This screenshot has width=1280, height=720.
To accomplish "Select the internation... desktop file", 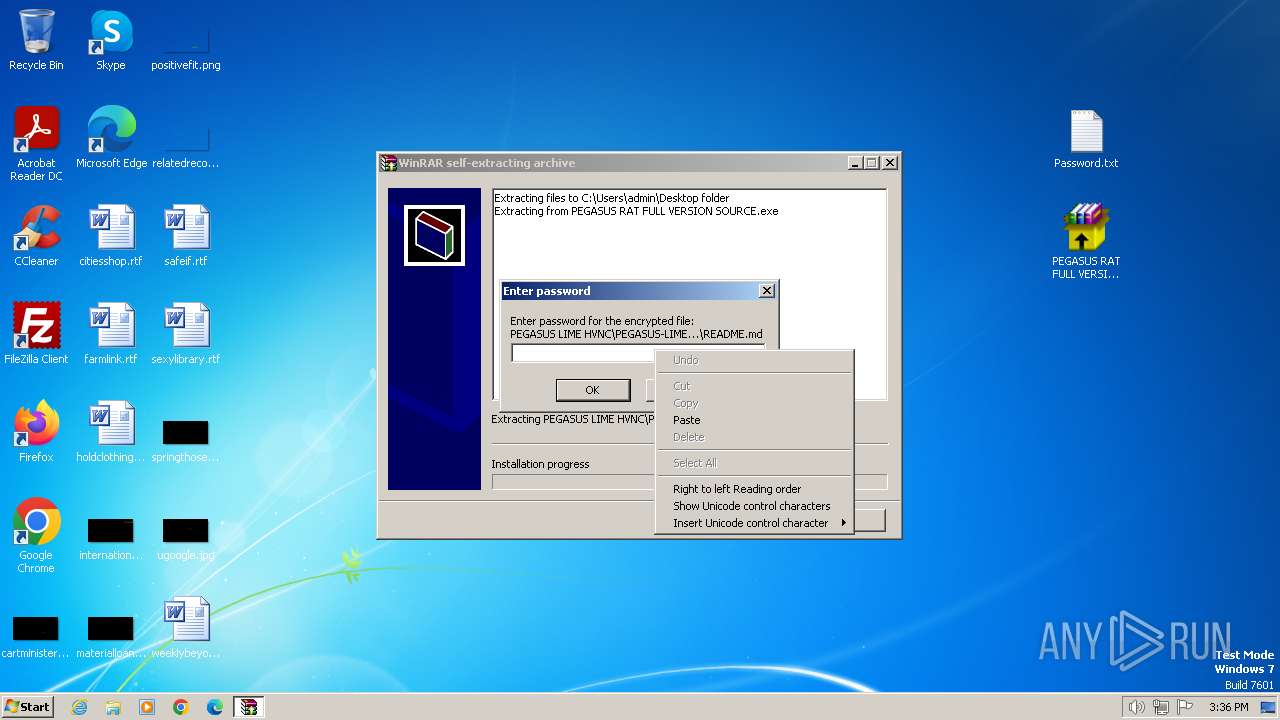I will pyautogui.click(x=111, y=537).
